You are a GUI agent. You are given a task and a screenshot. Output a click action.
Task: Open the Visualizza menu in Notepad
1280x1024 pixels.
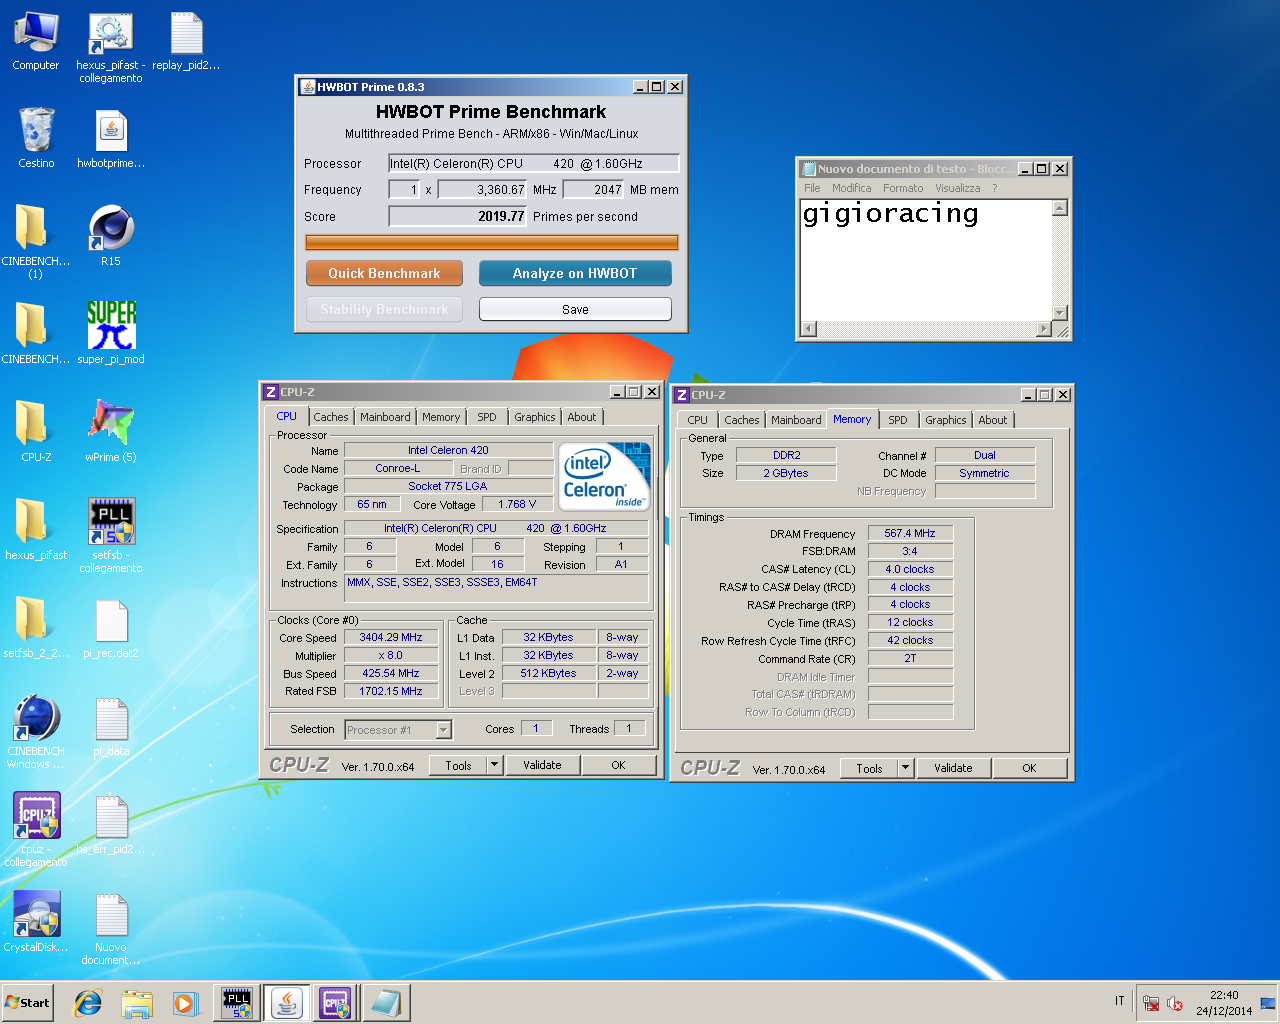[958, 188]
